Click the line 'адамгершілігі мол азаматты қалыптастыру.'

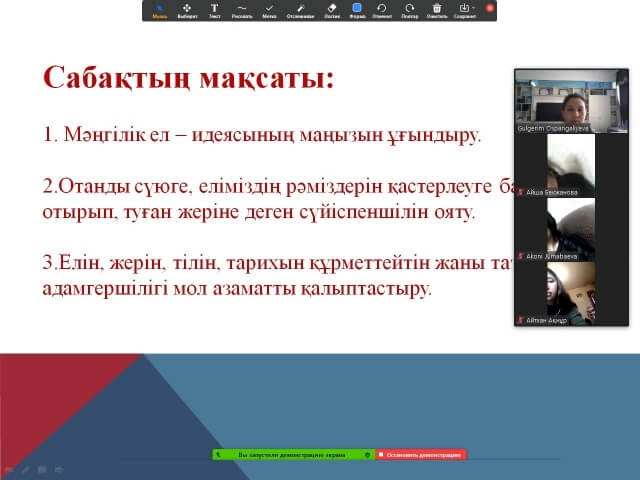click(x=237, y=289)
